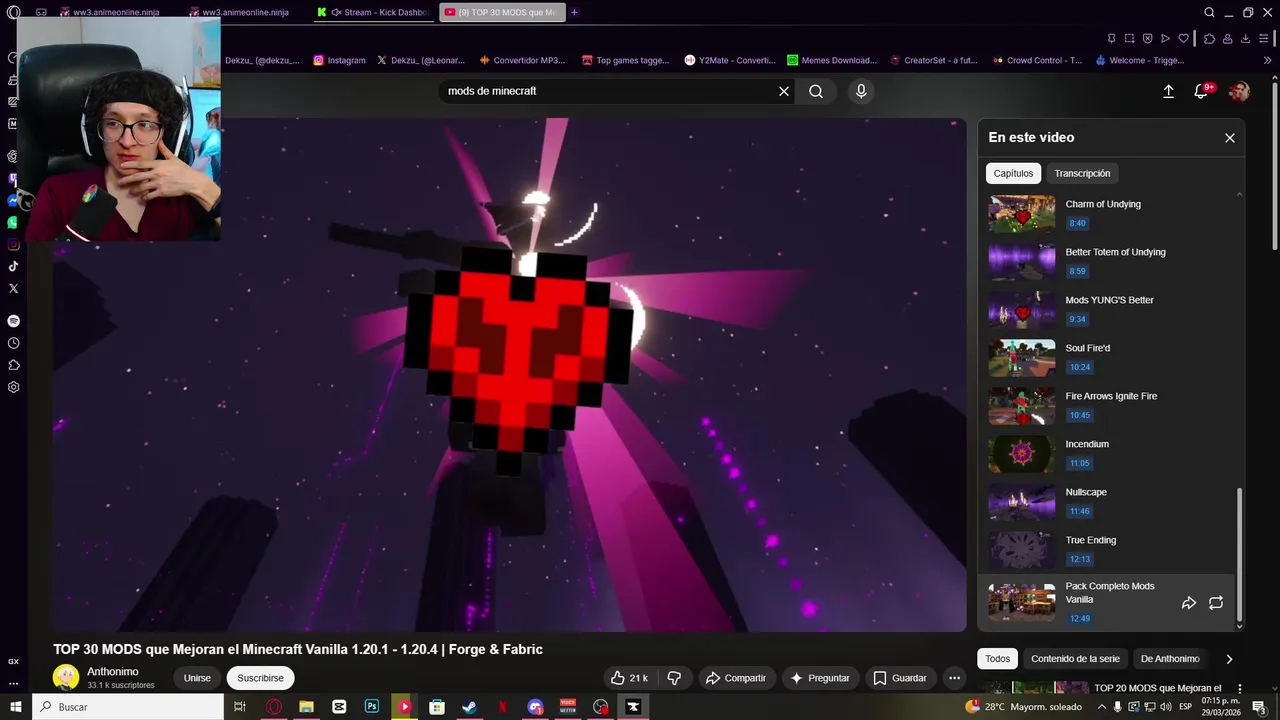Click the Unirse button
1280x720 pixels.
pyautogui.click(x=197, y=678)
